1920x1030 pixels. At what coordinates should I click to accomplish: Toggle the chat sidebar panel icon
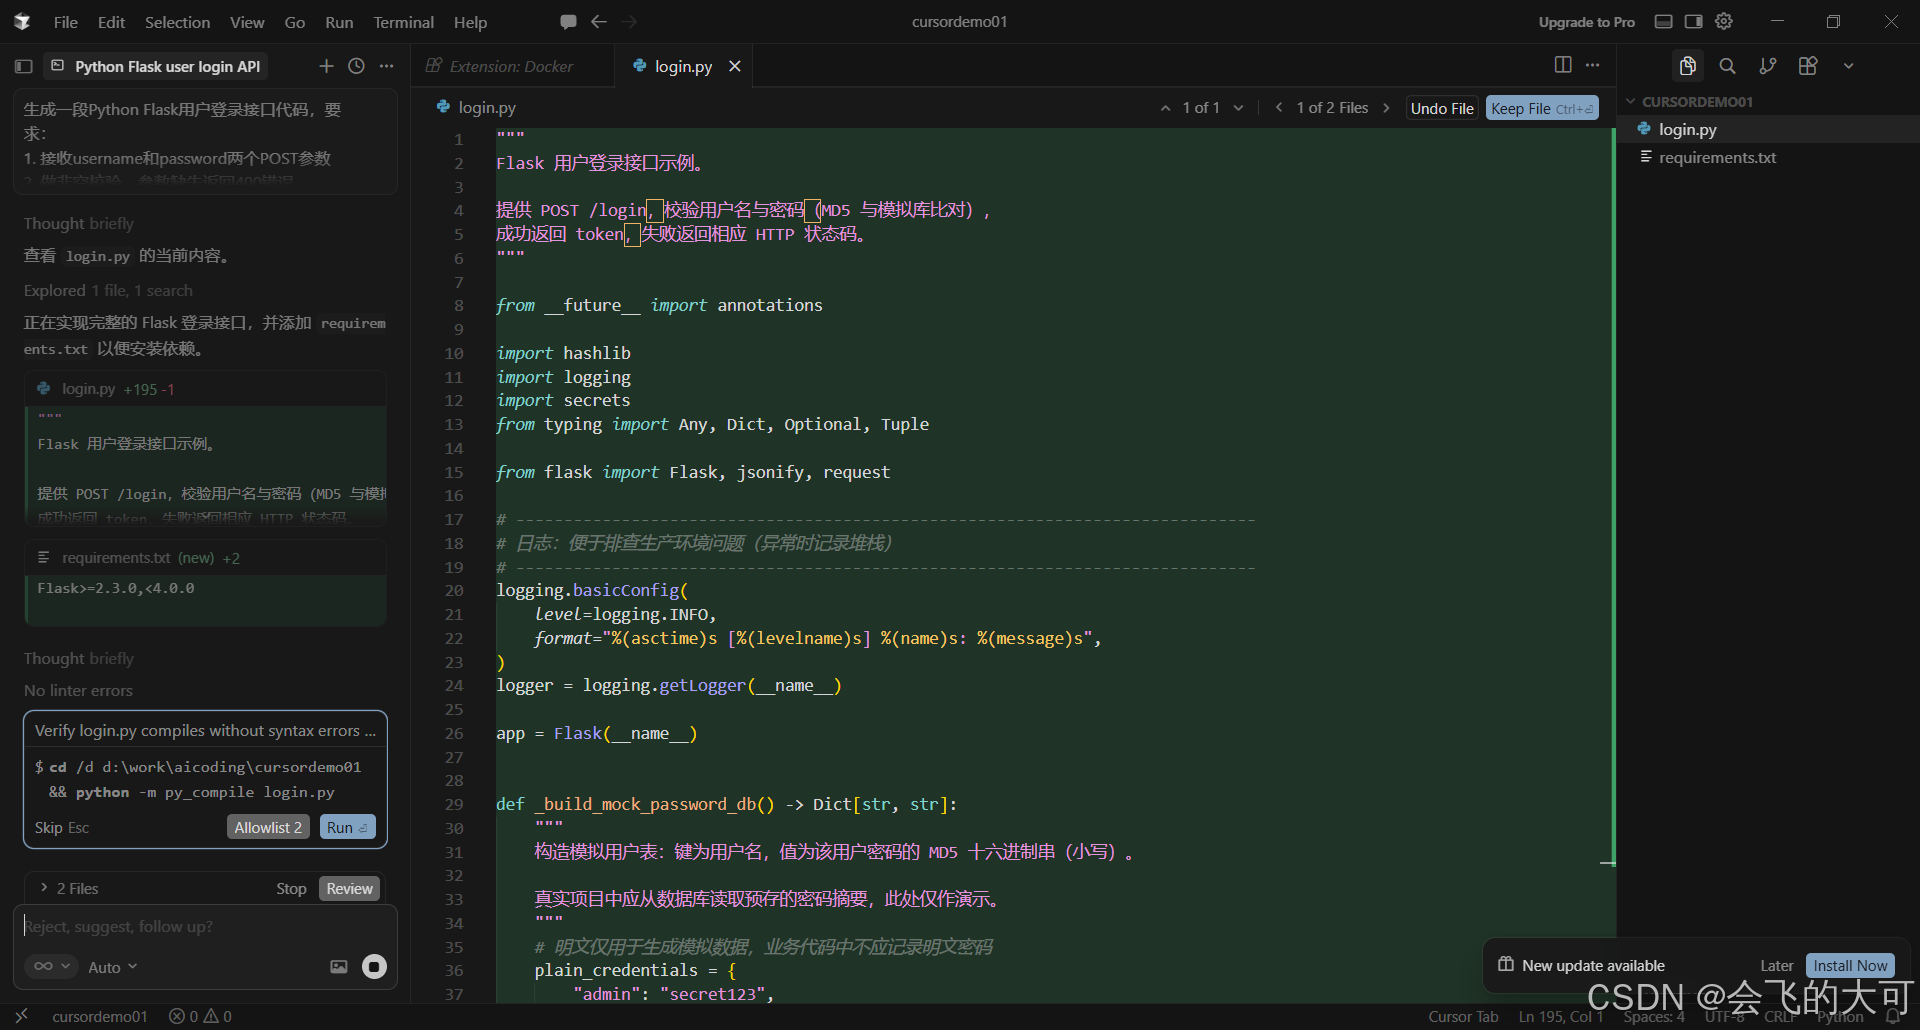24,66
